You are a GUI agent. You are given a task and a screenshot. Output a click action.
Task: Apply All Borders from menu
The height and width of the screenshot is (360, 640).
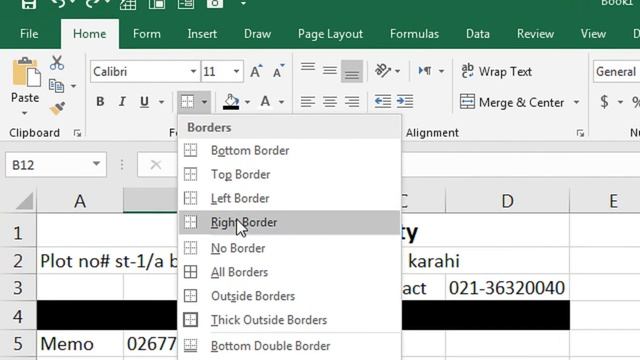289,272
